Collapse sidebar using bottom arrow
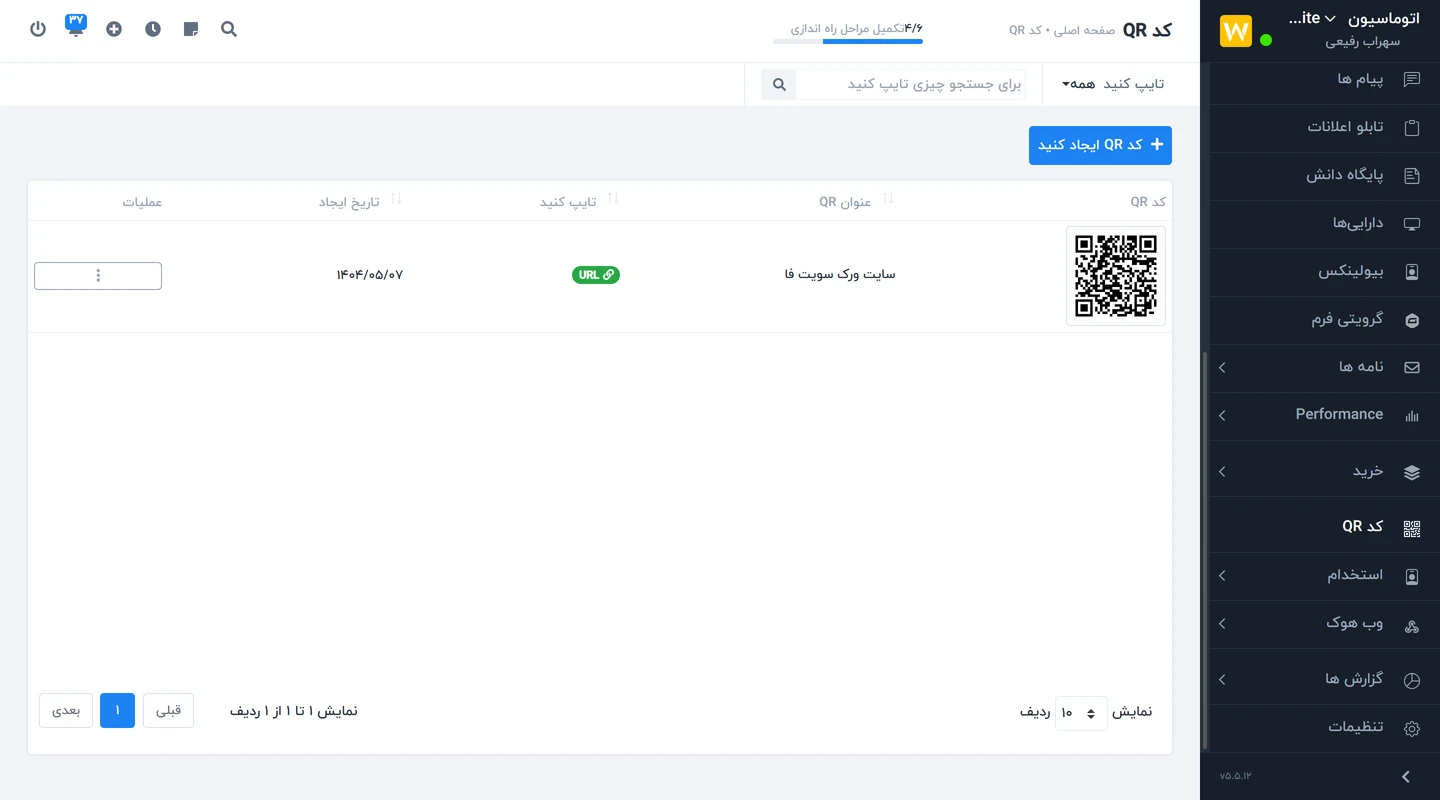 (x=1406, y=776)
